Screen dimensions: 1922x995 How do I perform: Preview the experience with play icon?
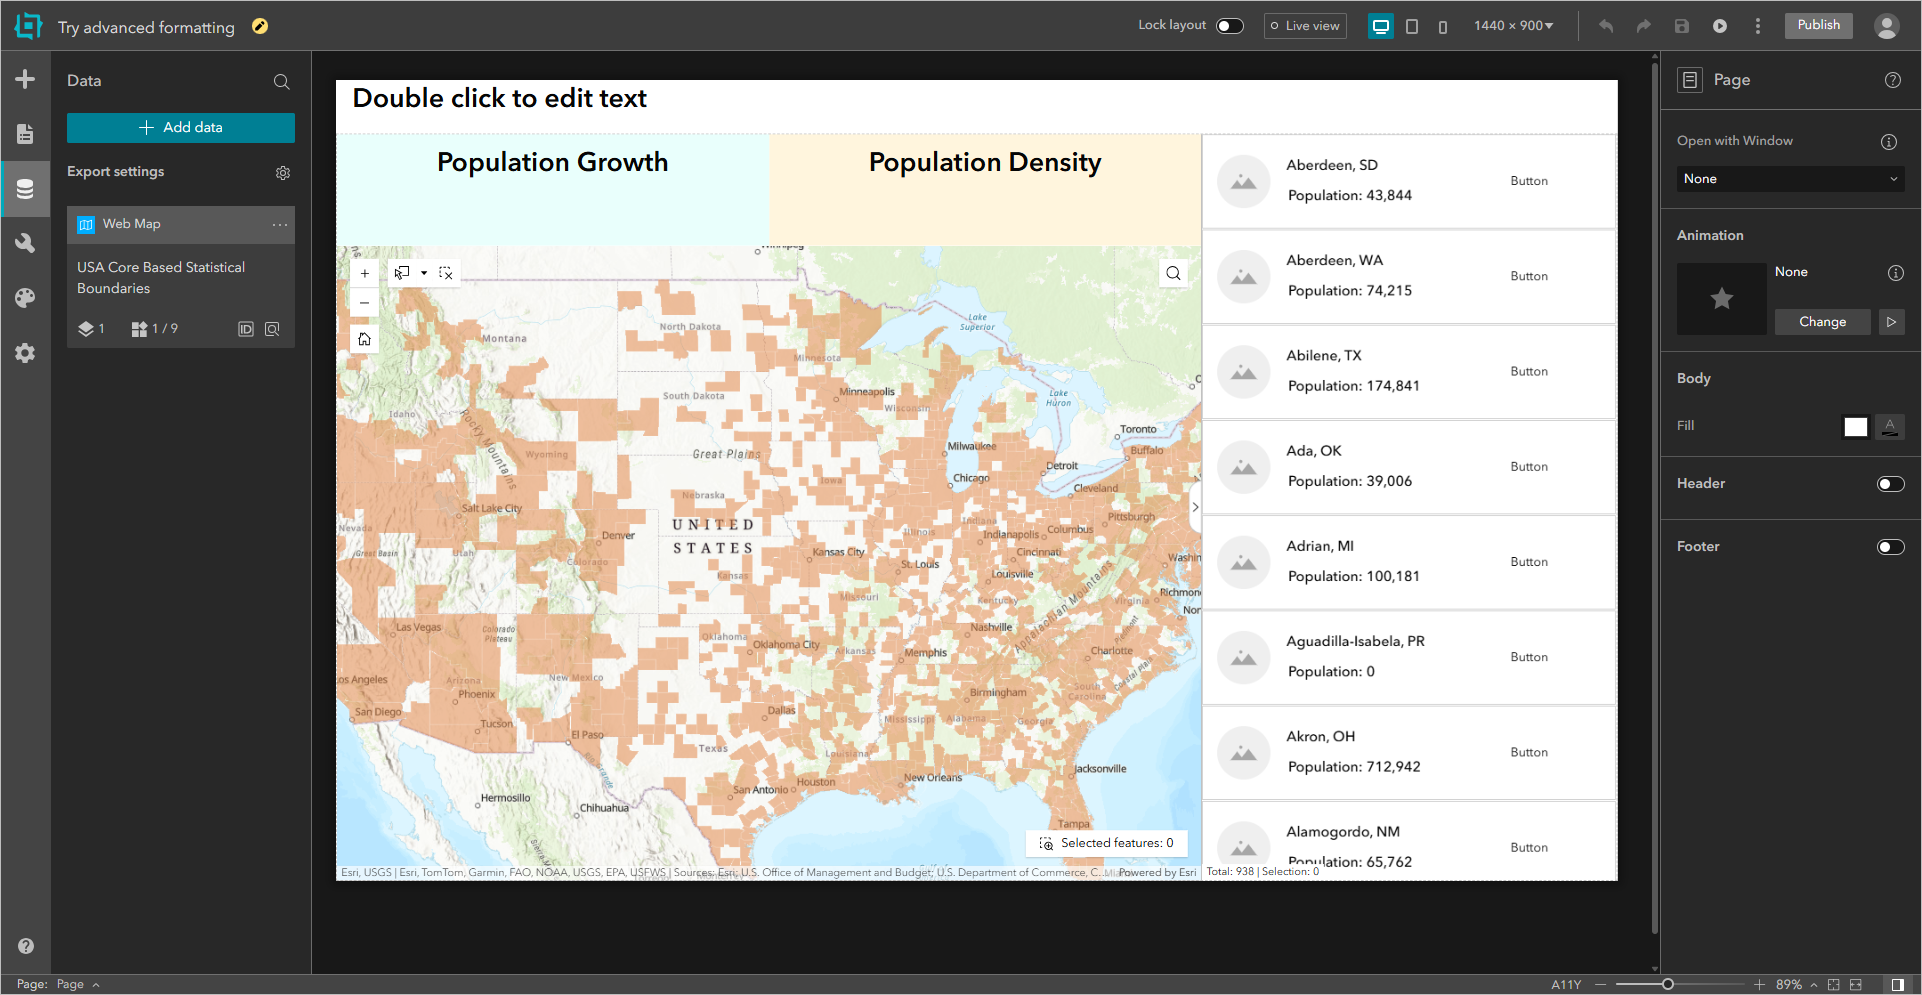[x=1720, y=26]
